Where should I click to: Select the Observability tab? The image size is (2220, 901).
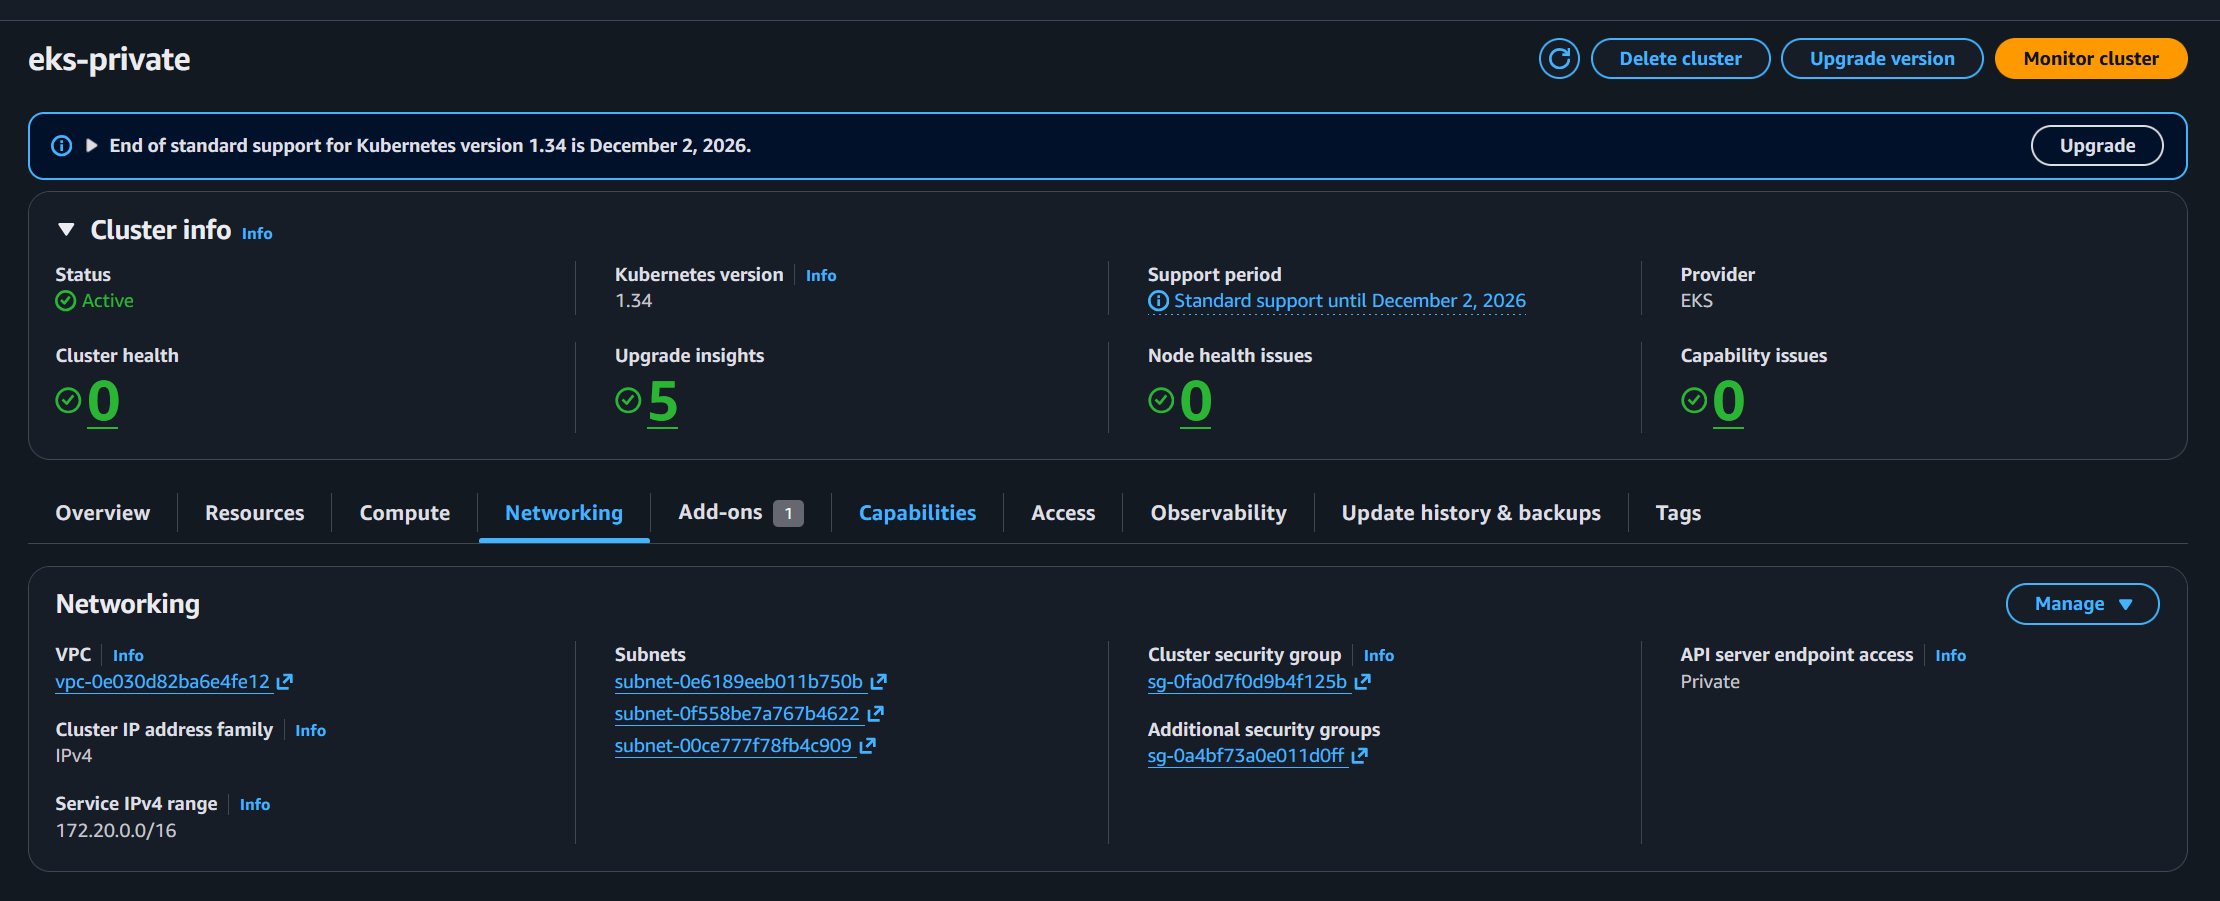click(x=1218, y=512)
